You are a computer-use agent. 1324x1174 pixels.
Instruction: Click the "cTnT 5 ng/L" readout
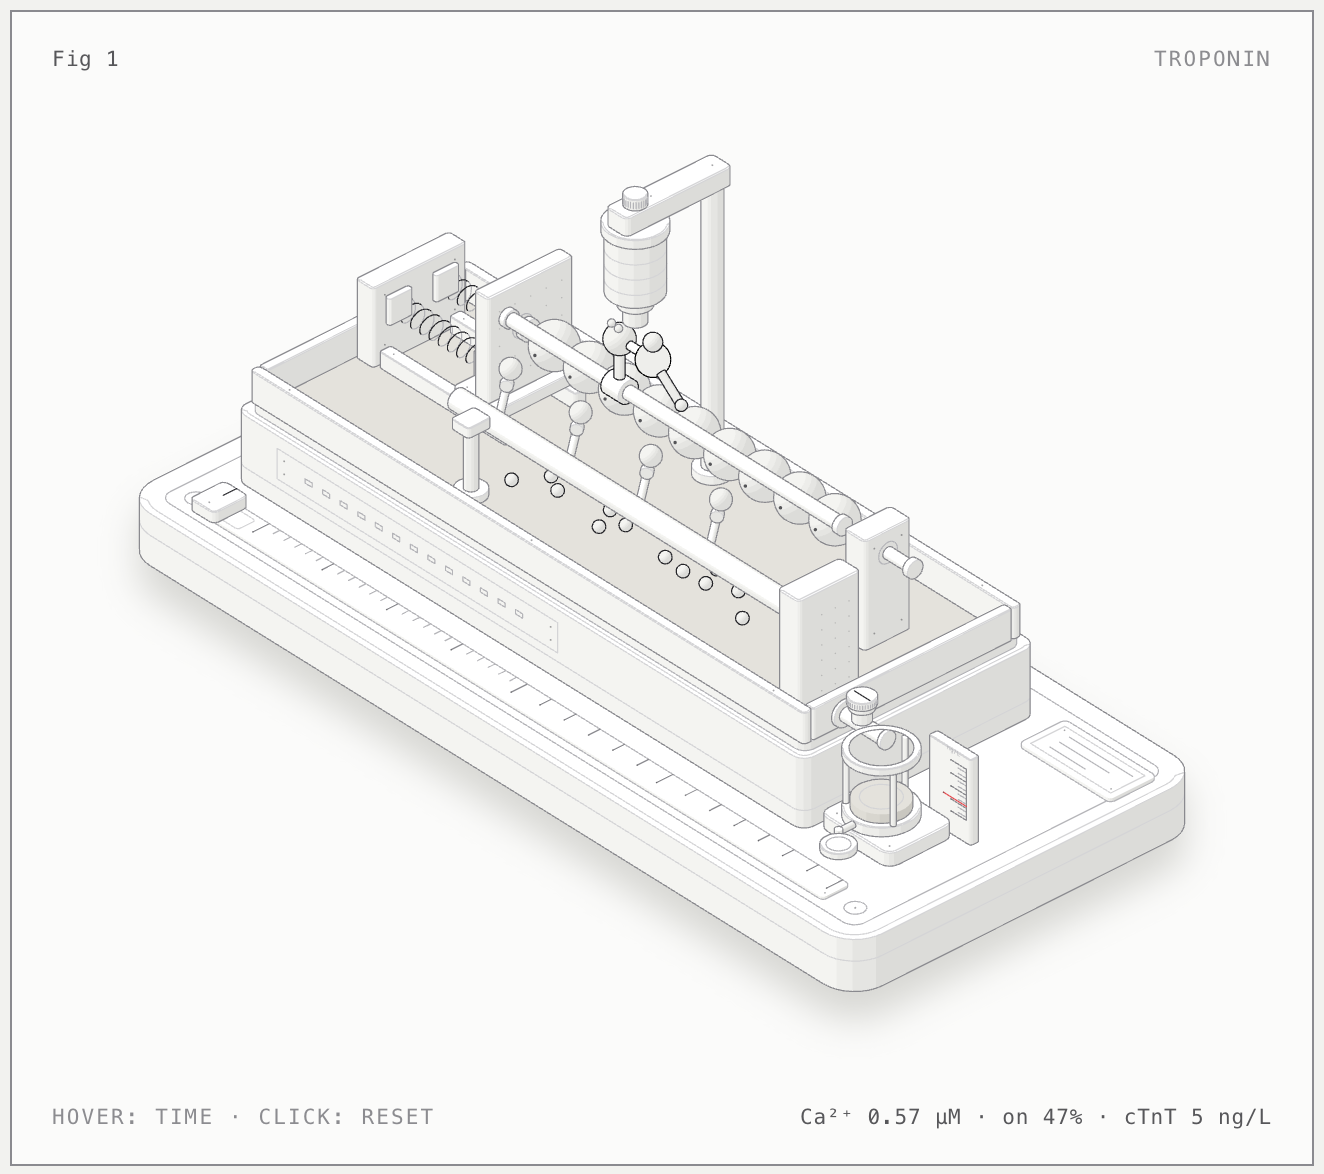tap(1197, 1116)
